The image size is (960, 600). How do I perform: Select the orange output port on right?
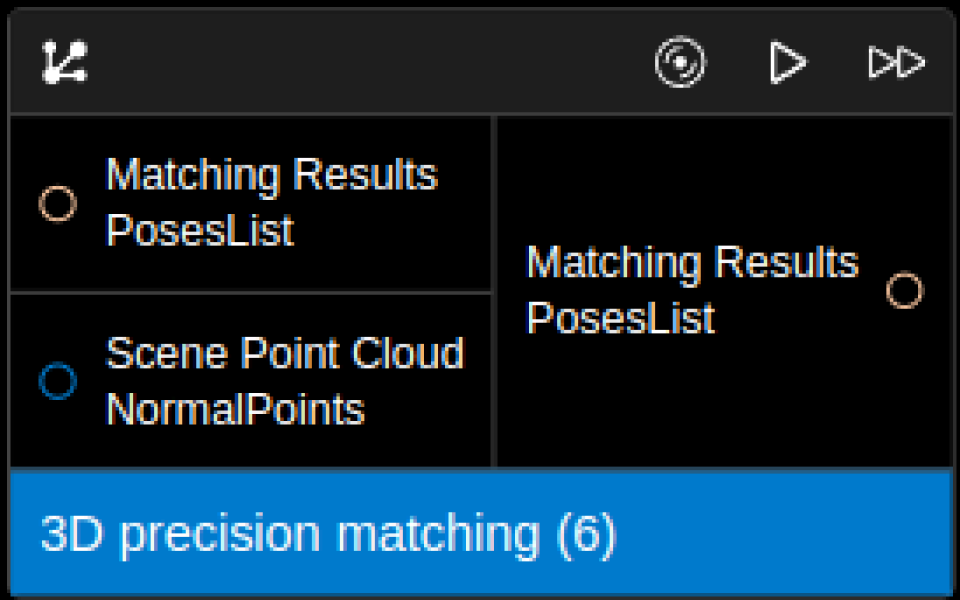[904, 291]
